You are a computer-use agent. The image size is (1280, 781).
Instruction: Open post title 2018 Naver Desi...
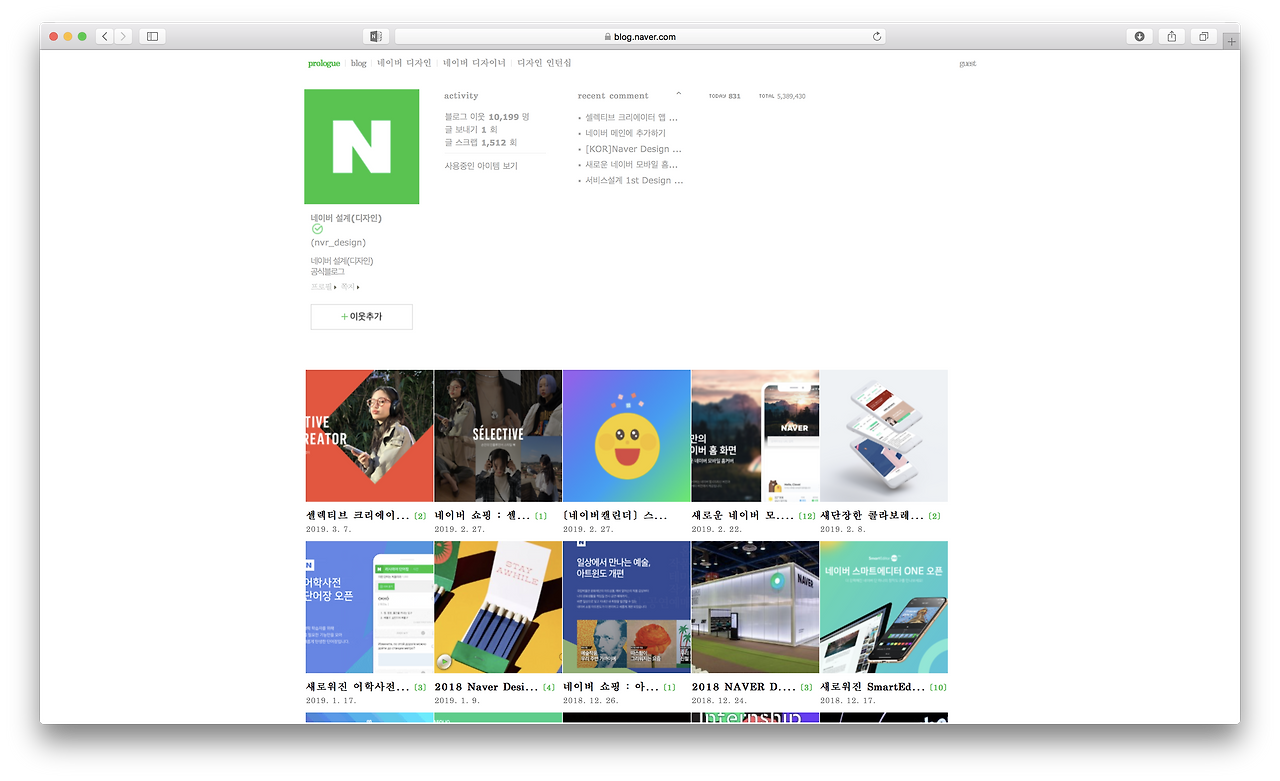[x=487, y=687]
